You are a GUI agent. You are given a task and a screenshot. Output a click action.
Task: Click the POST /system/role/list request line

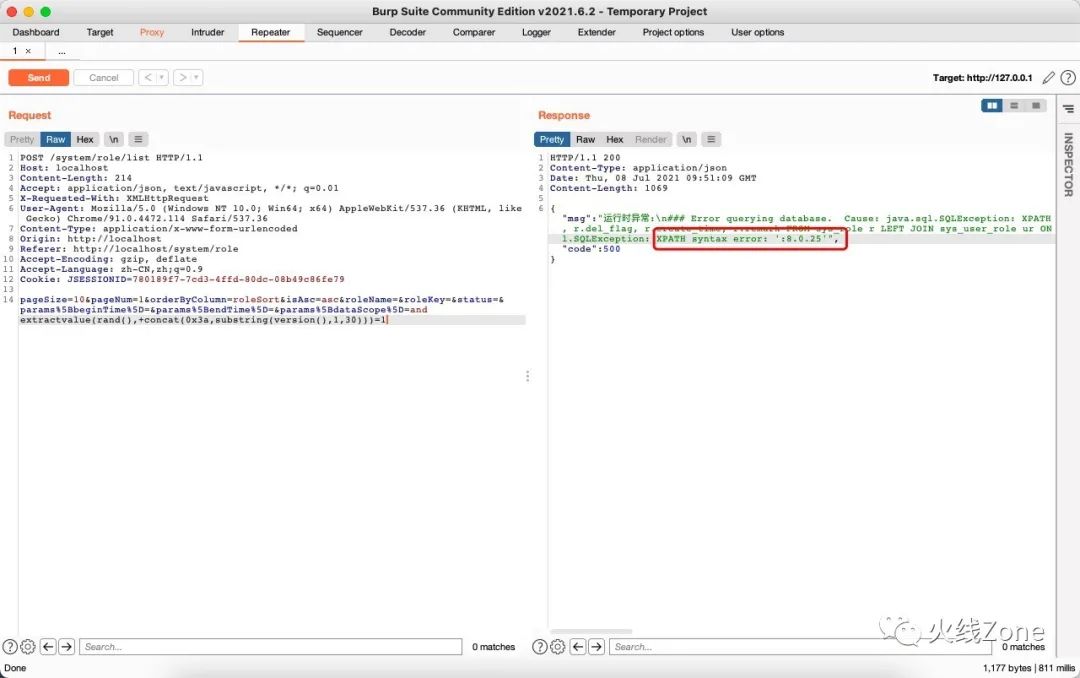coord(112,158)
